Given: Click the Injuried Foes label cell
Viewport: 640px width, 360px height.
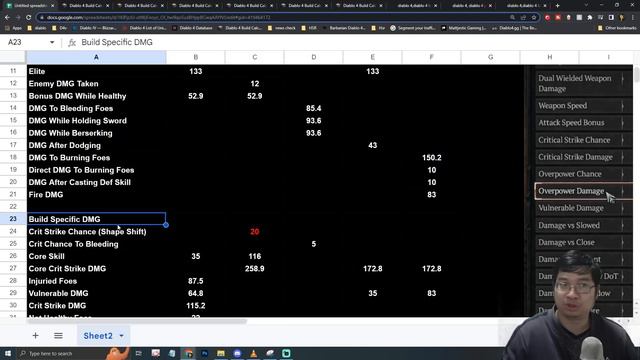Looking at the screenshot, I should pyautogui.click(x=96, y=281).
